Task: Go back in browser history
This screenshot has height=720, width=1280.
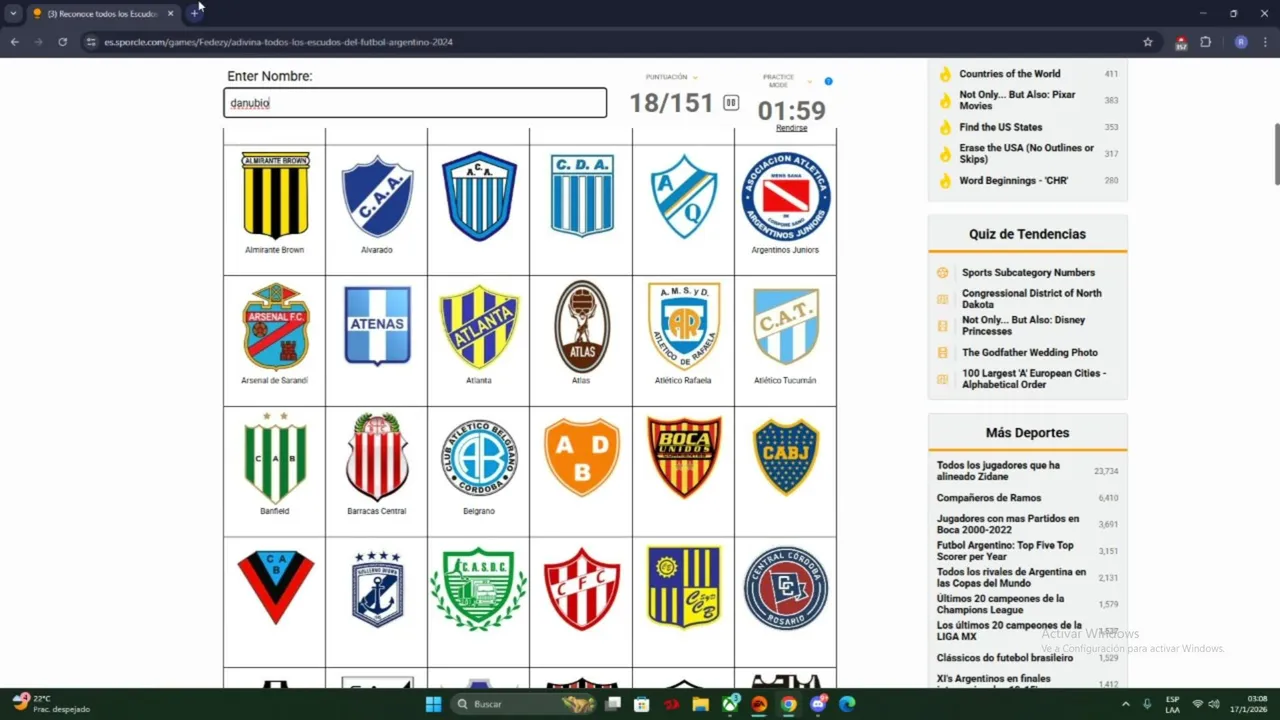Action: pos(14,42)
